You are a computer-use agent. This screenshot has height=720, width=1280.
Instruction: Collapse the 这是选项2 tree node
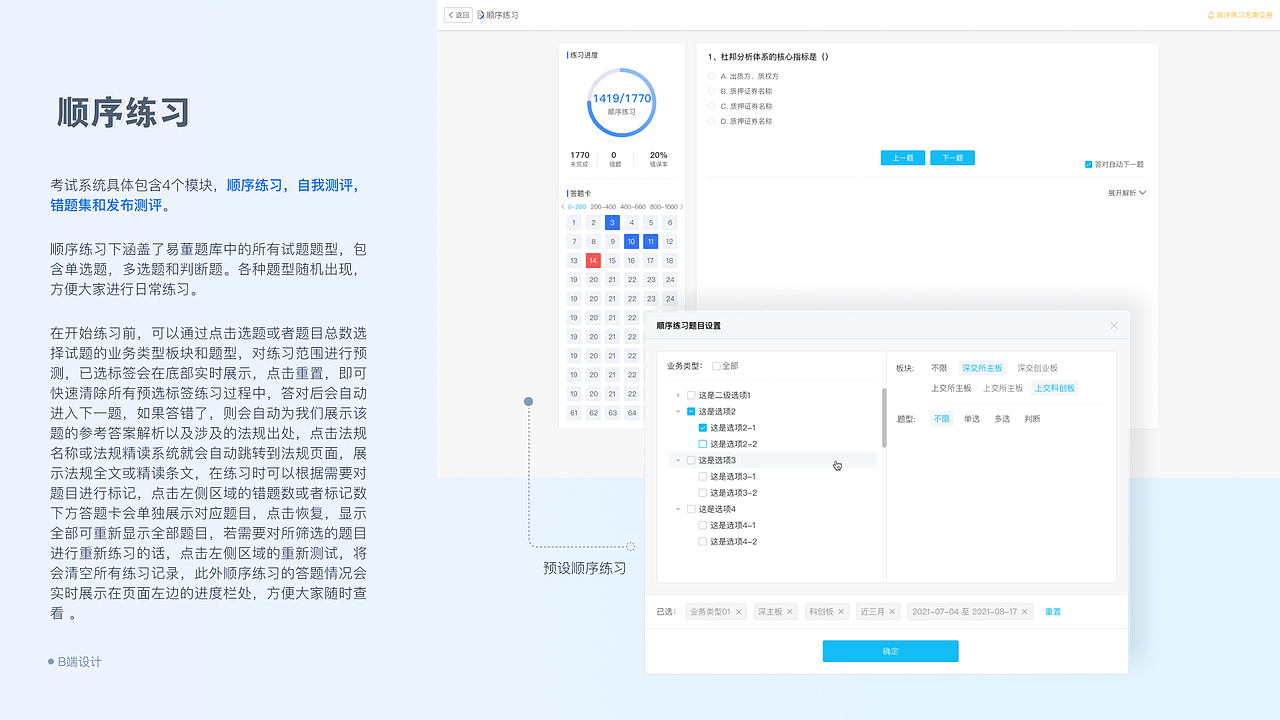(x=677, y=410)
